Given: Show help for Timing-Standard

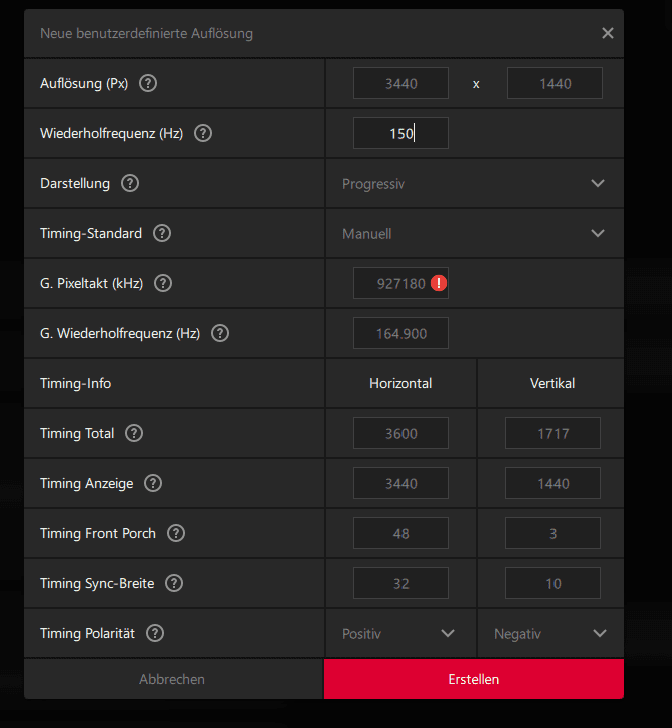Looking at the screenshot, I should pyautogui.click(x=162, y=233).
